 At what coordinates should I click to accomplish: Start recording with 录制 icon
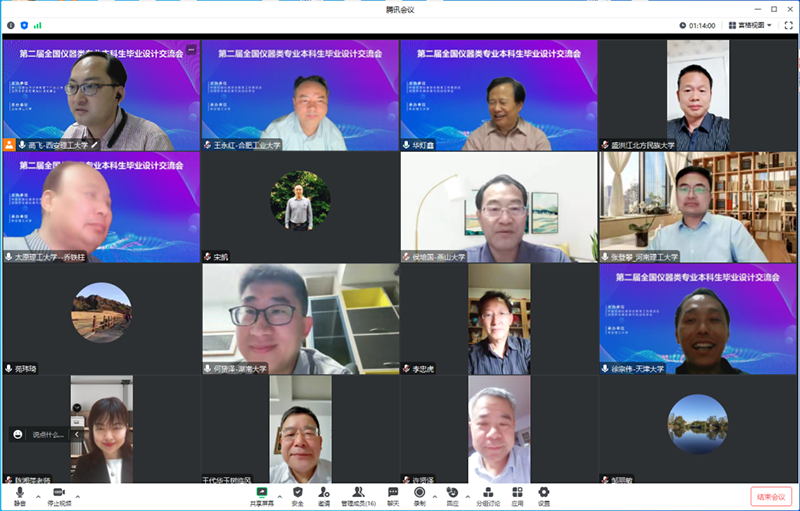coord(420,494)
